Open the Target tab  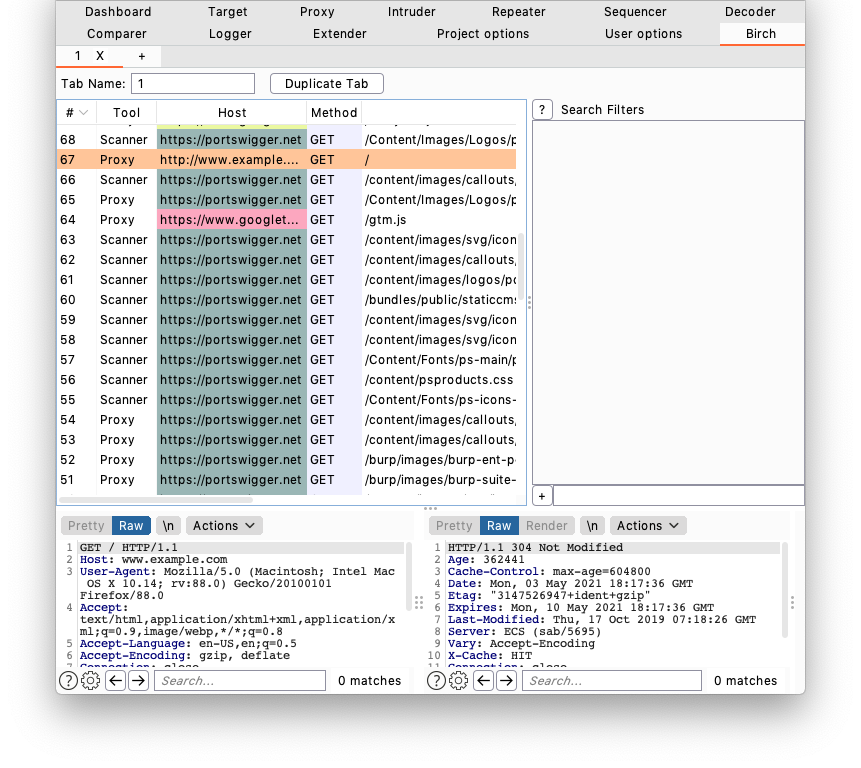(227, 12)
